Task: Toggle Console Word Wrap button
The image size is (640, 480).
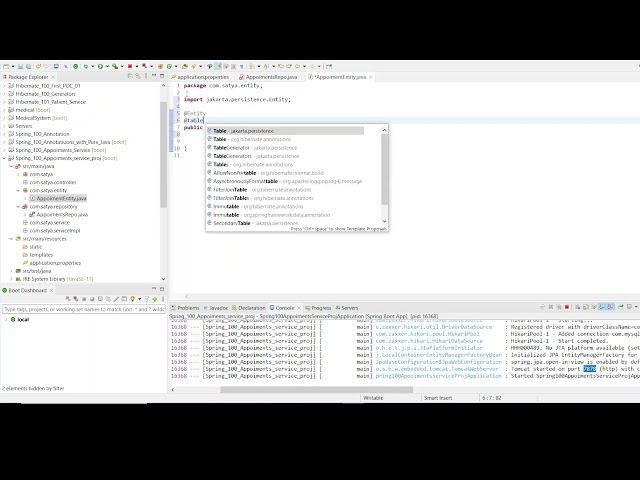Action: click(x=594, y=307)
